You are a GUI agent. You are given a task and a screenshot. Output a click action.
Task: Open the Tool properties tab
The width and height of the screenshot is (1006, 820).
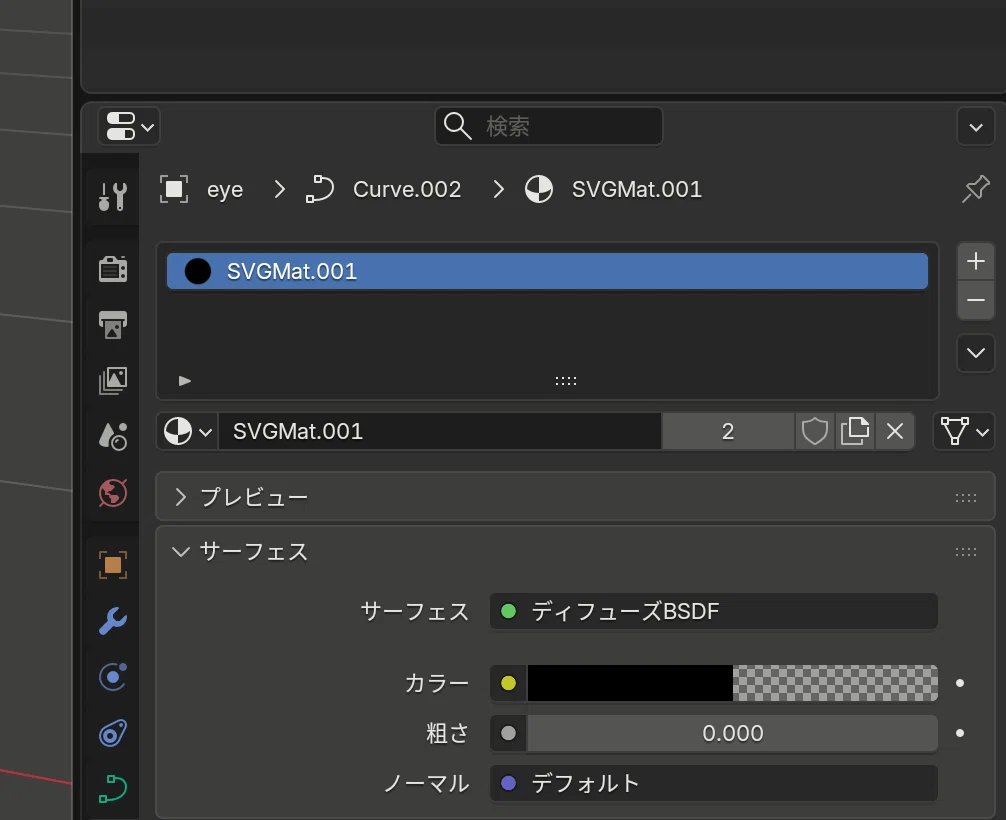[x=113, y=195]
